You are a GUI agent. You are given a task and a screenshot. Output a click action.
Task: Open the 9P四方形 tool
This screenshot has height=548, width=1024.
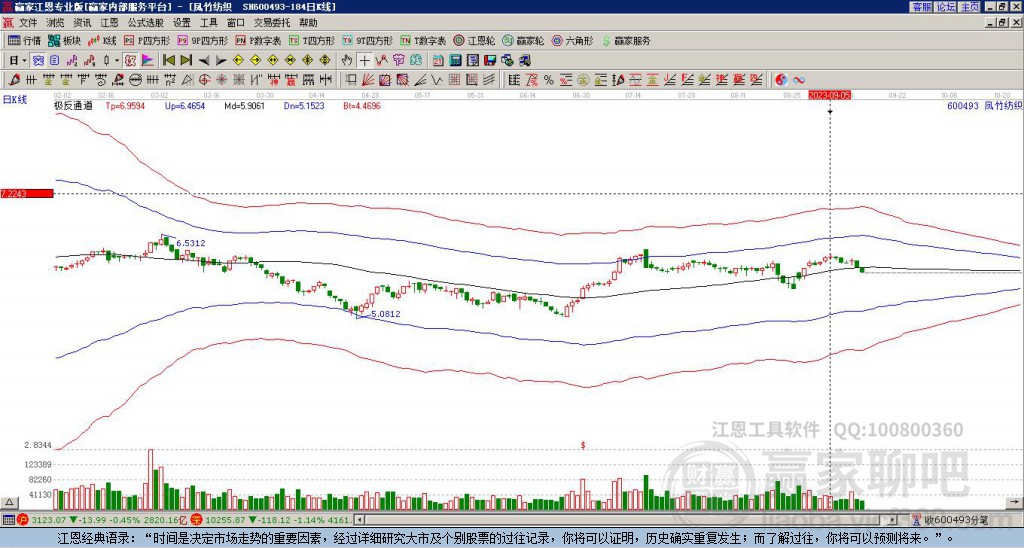[202, 40]
